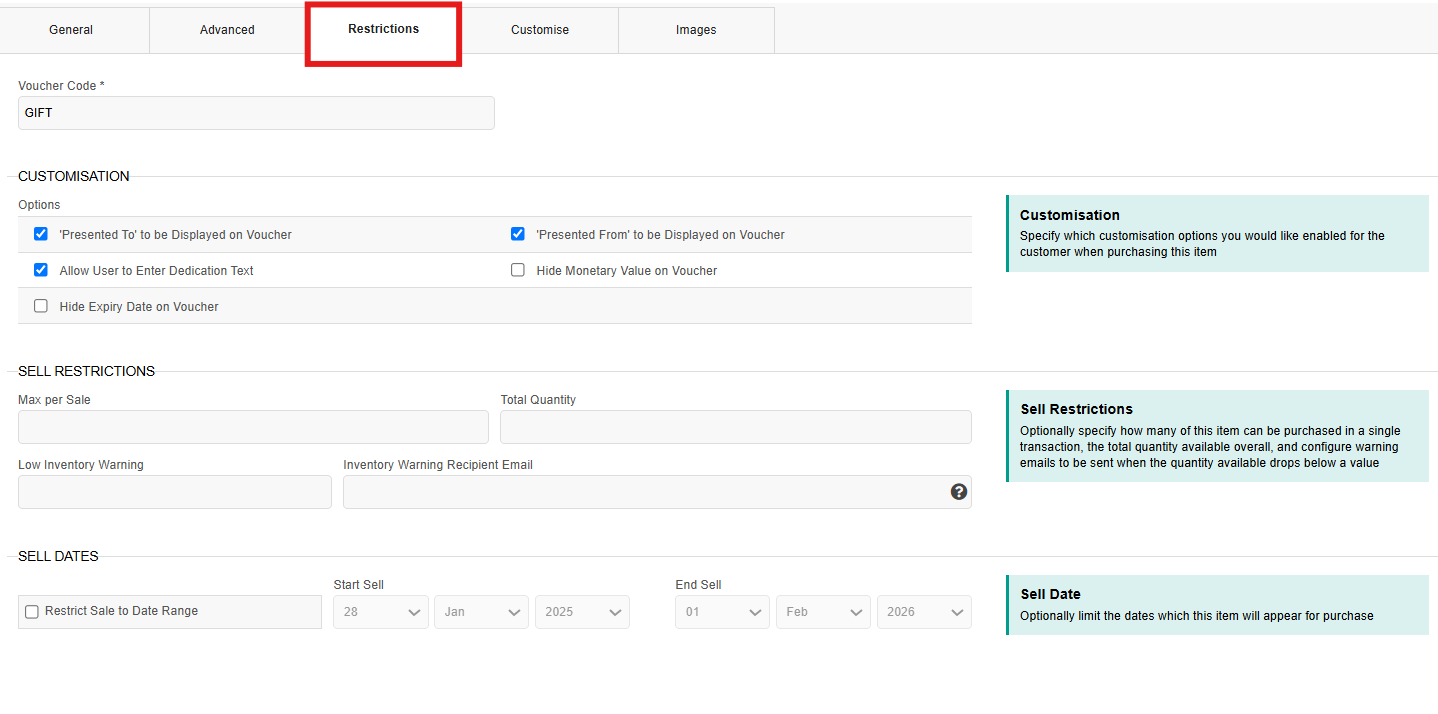This screenshot has height=714, width=1438.
Task: Click Inventory Warning Recipient Email field
Action: click(657, 492)
